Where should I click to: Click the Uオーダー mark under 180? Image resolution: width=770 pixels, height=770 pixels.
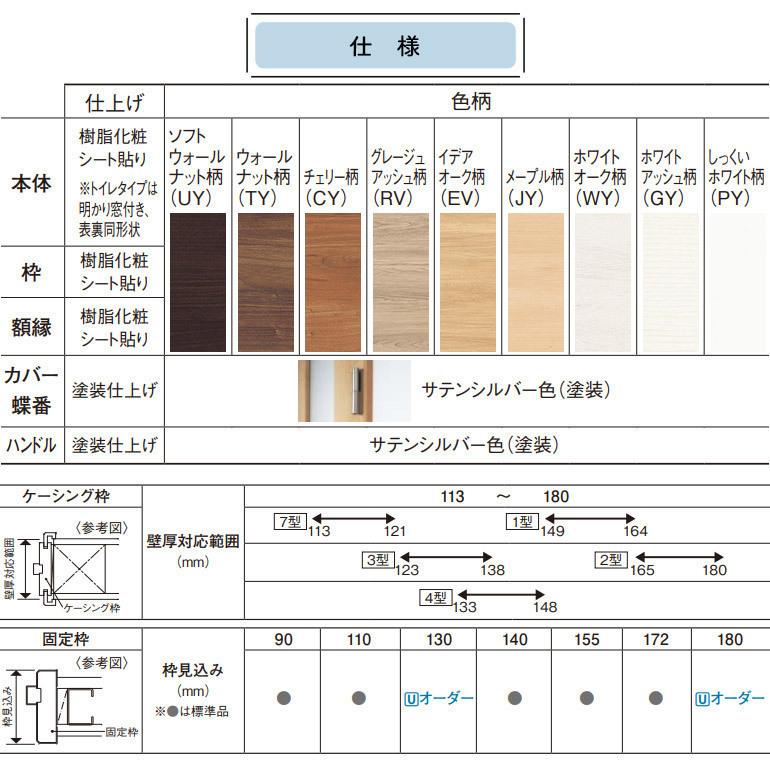[x=730, y=698]
